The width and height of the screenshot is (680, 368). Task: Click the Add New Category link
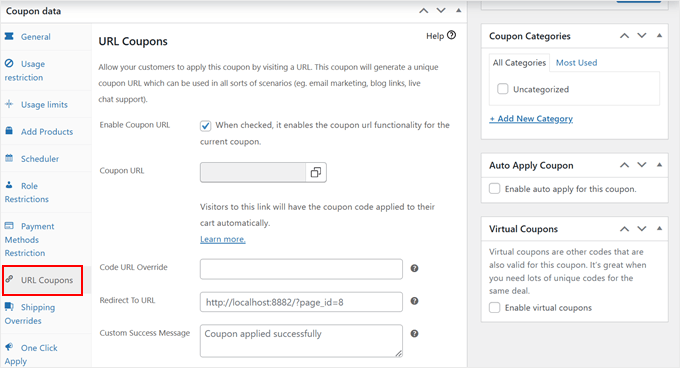pyautogui.click(x=531, y=118)
